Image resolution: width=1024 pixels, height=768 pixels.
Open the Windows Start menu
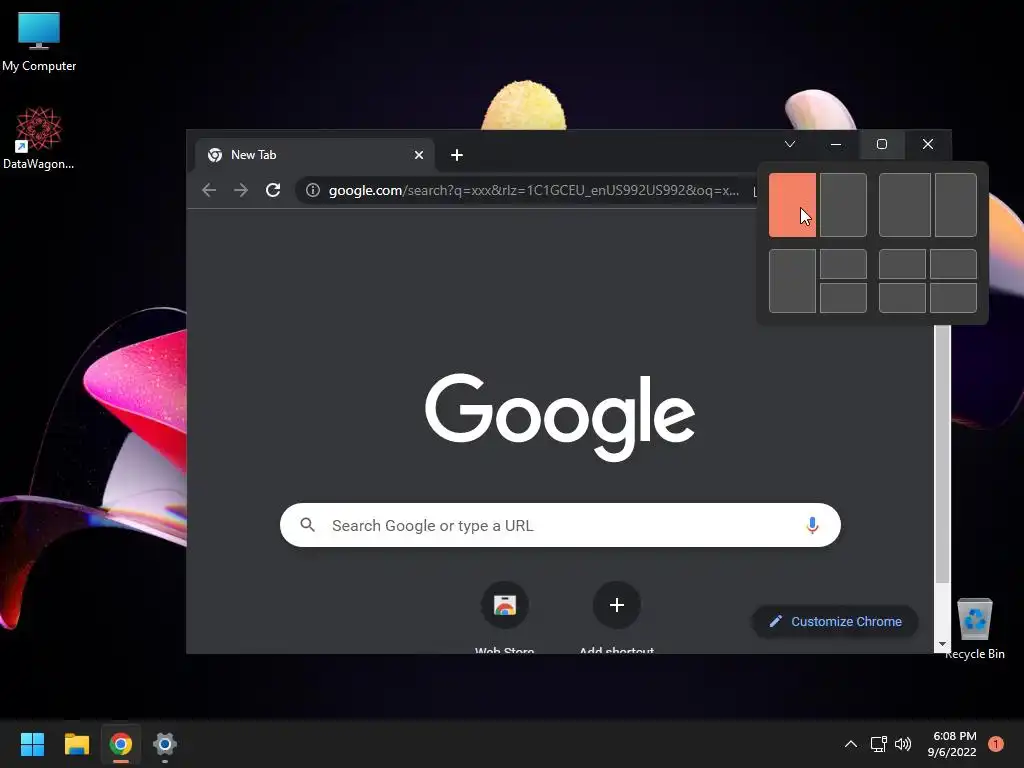(x=32, y=744)
